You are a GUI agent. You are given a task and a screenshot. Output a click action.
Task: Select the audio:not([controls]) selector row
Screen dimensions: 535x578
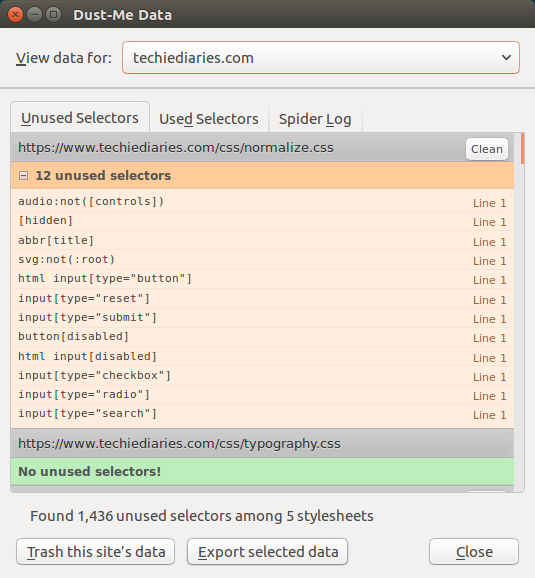coord(263,202)
